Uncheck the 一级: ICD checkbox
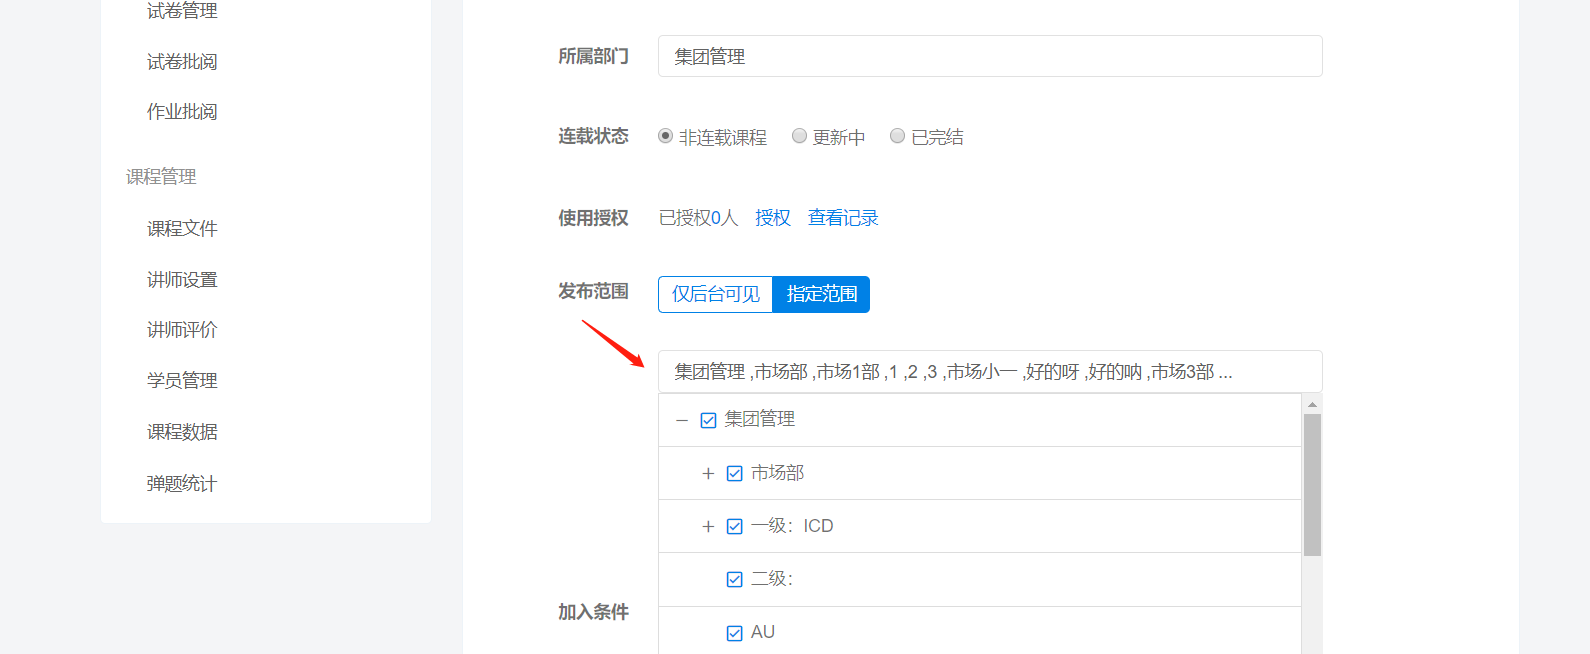This screenshot has width=1590, height=654. point(735,526)
